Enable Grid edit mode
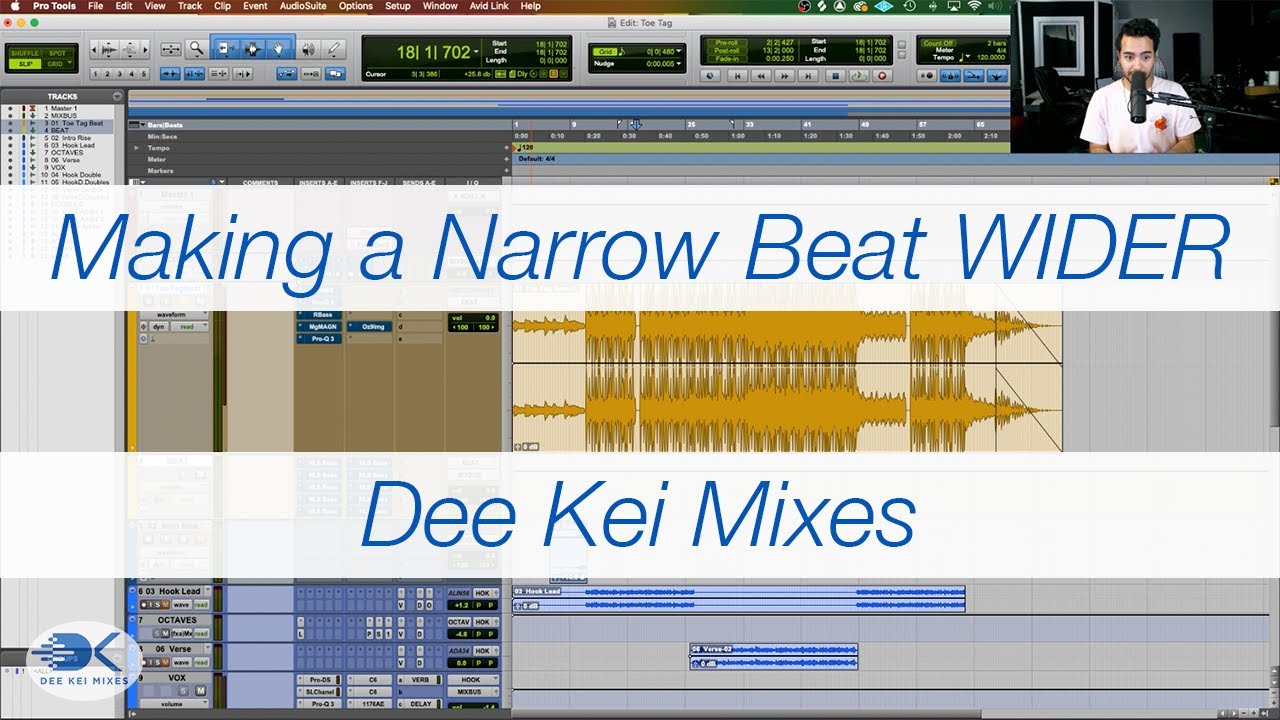Screen dimensions: 1280x720 tap(56, 63)
